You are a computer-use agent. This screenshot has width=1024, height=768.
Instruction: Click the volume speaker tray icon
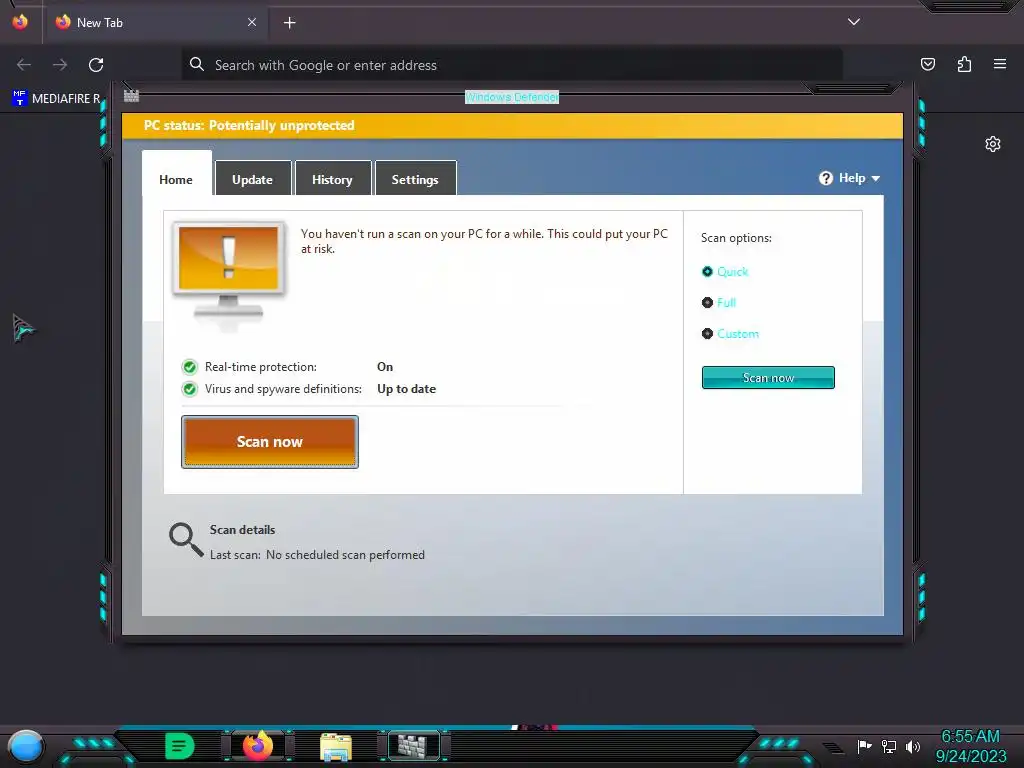pyautogui.click(x=913, y=746)
